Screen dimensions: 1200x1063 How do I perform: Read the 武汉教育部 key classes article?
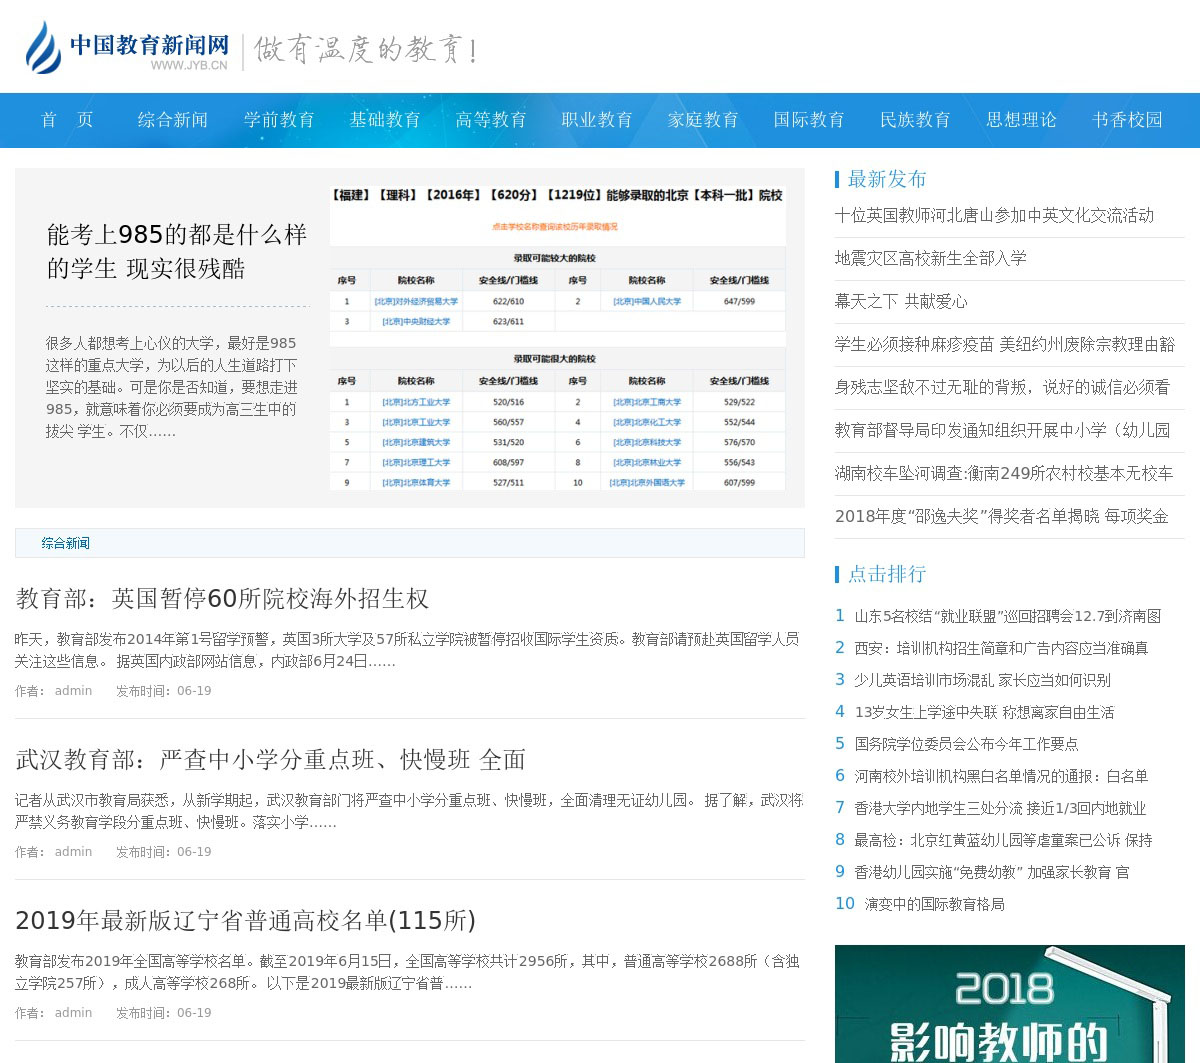point(270,759)
